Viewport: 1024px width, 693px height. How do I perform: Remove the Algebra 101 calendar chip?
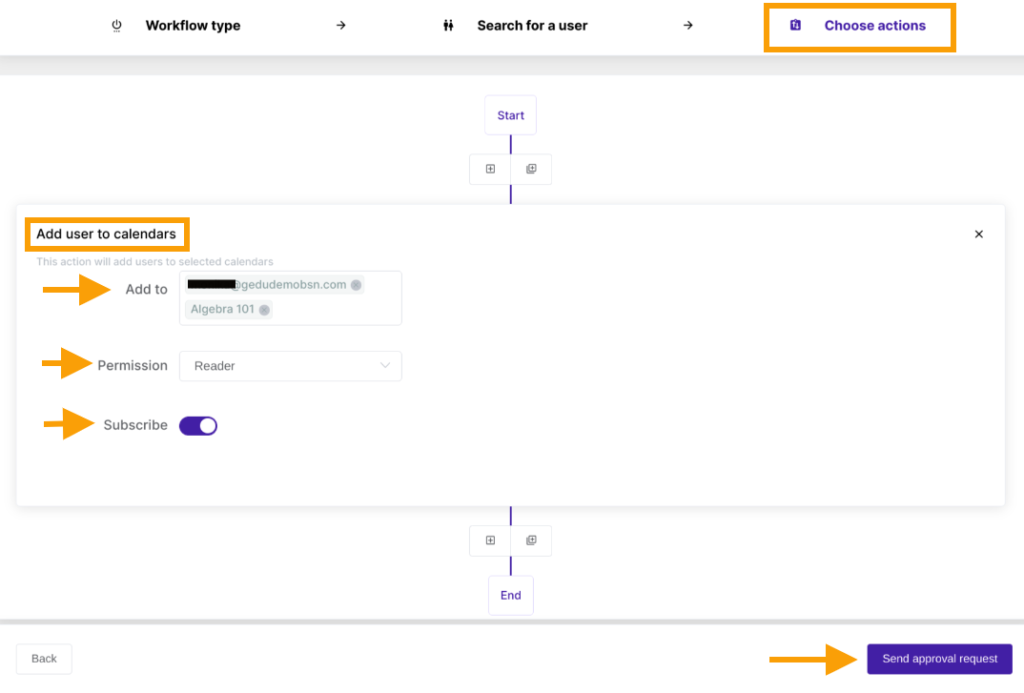click(264, 310)
